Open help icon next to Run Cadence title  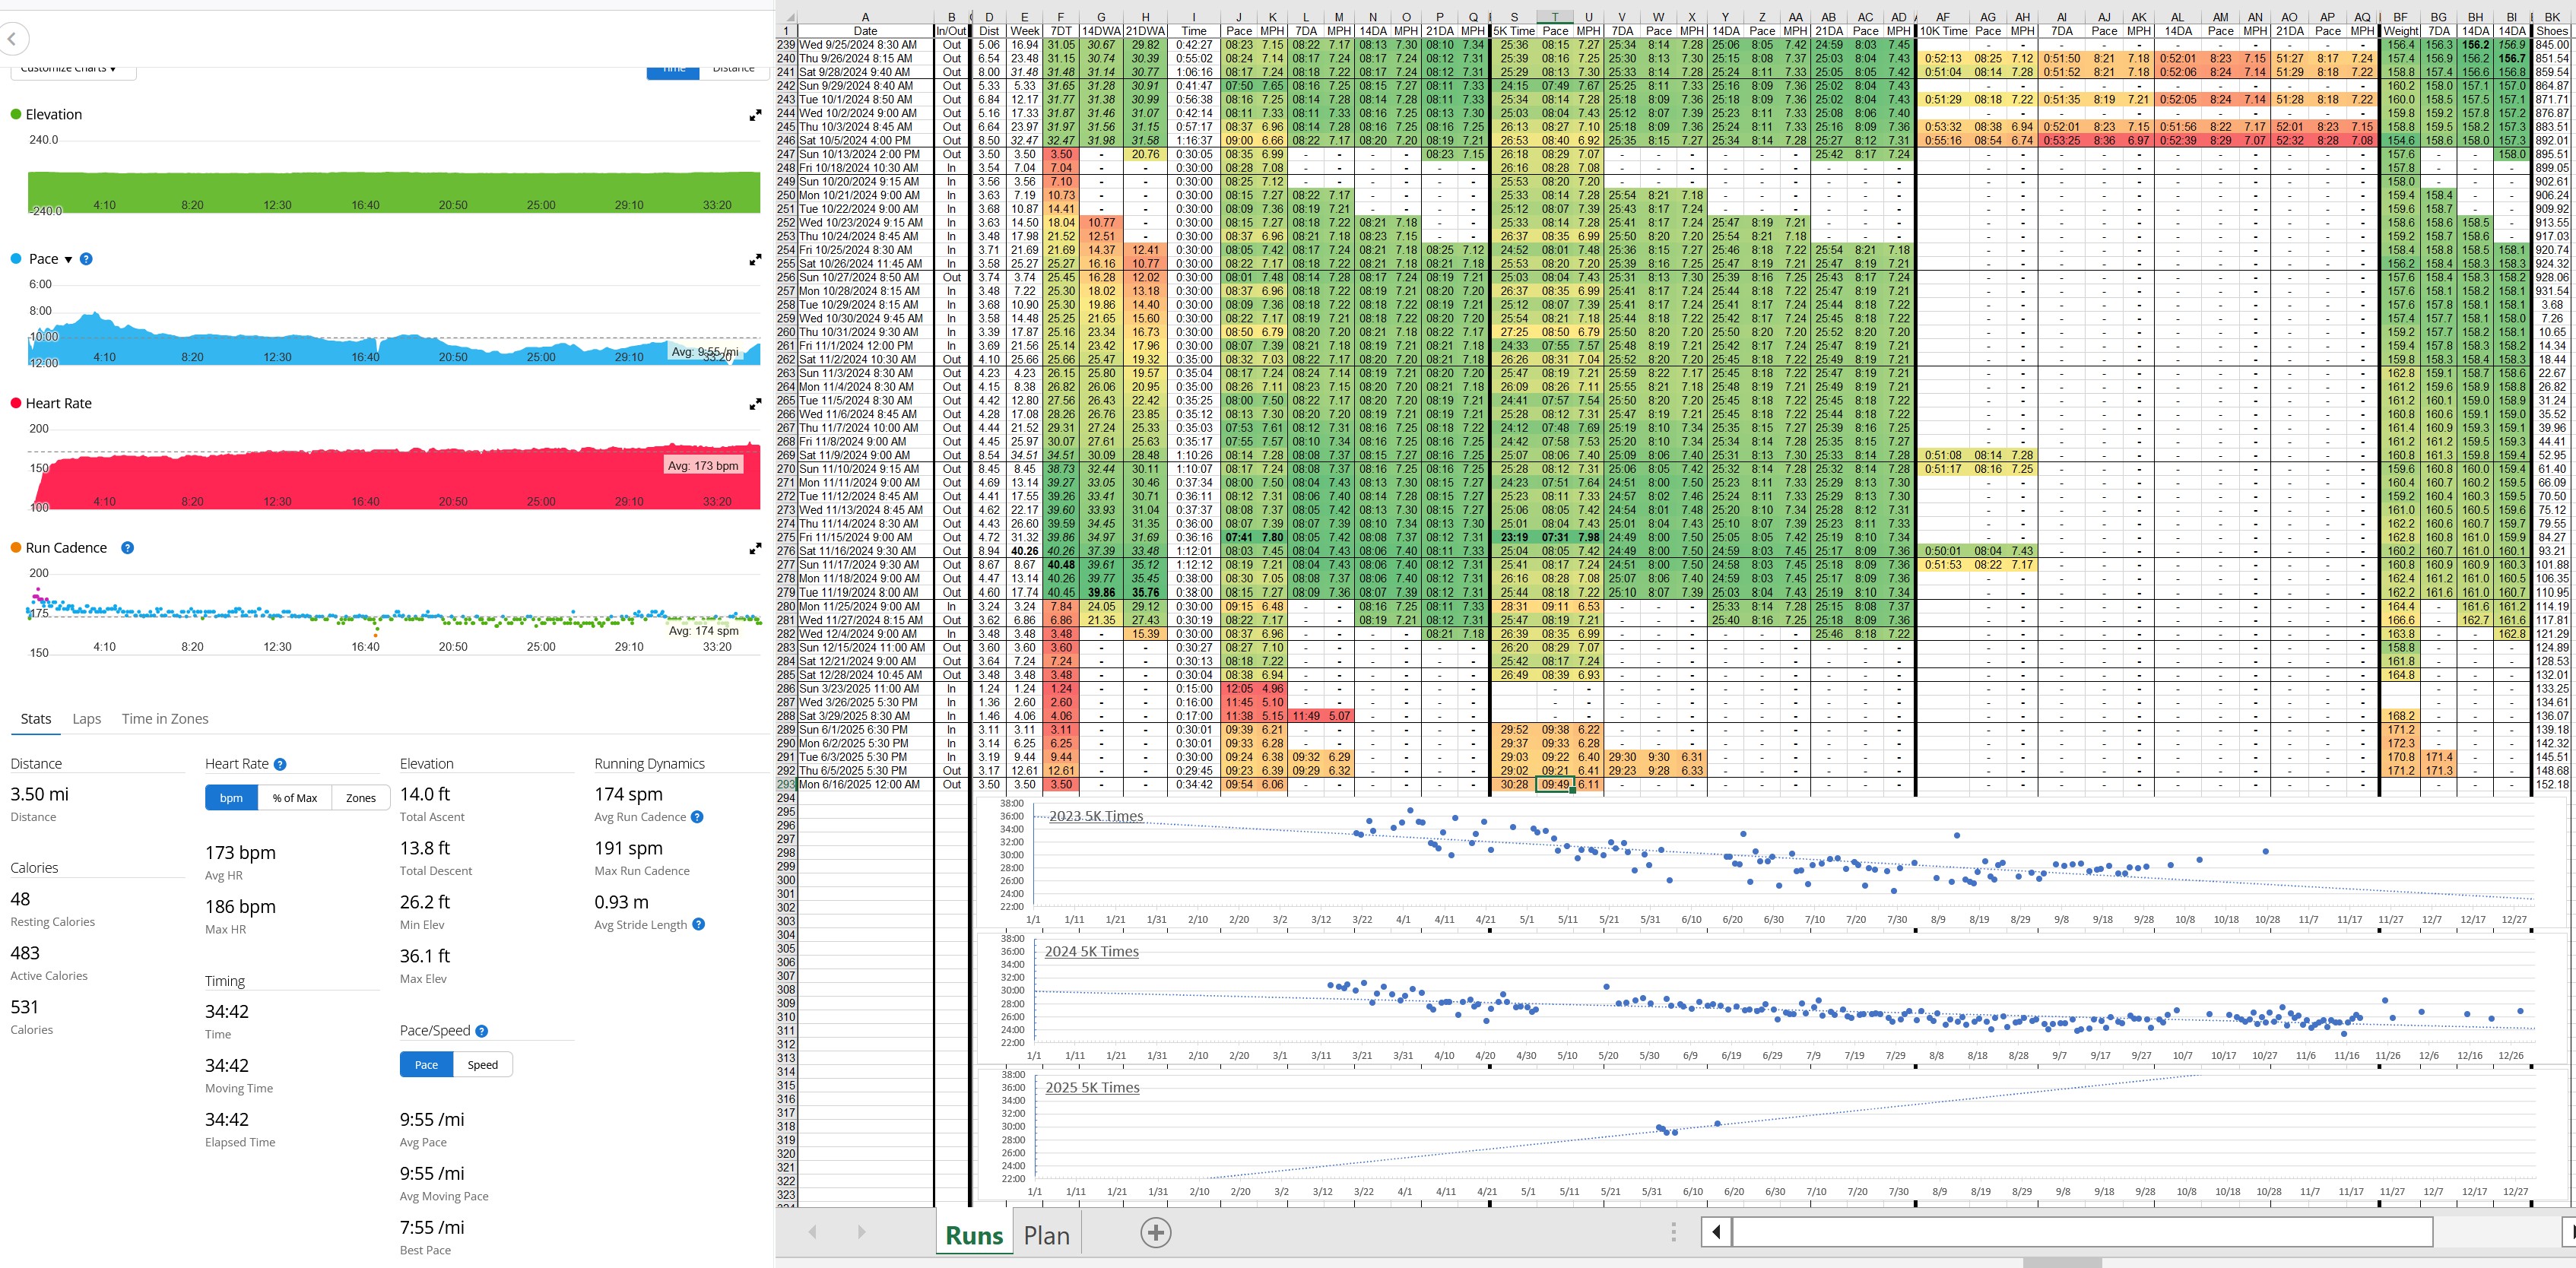(128, 548)
